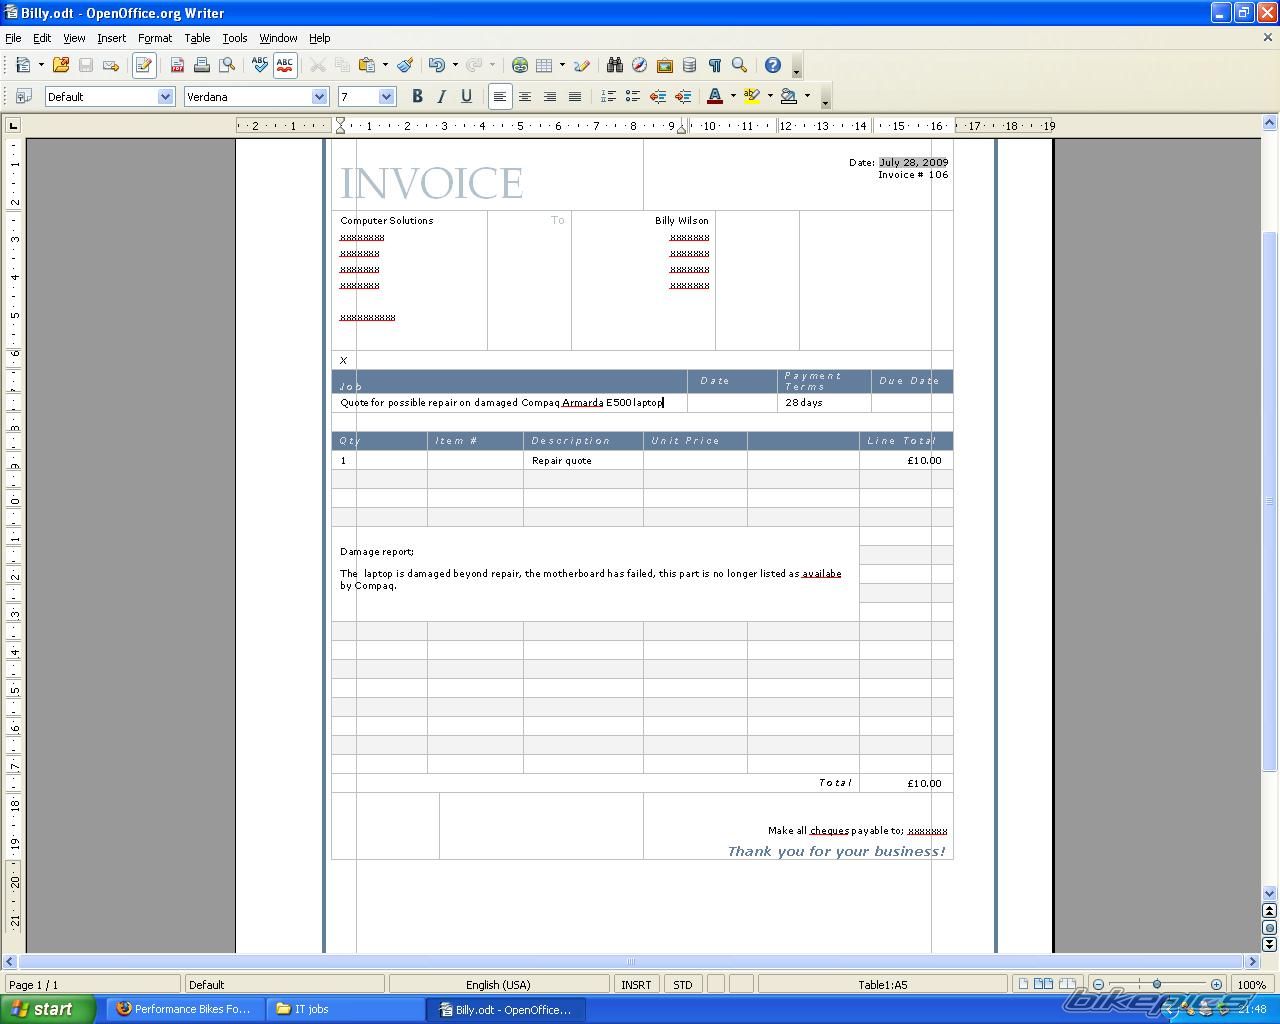
Task: Click the Gallery icon in toolbar
Action: (x=664, y=65)
